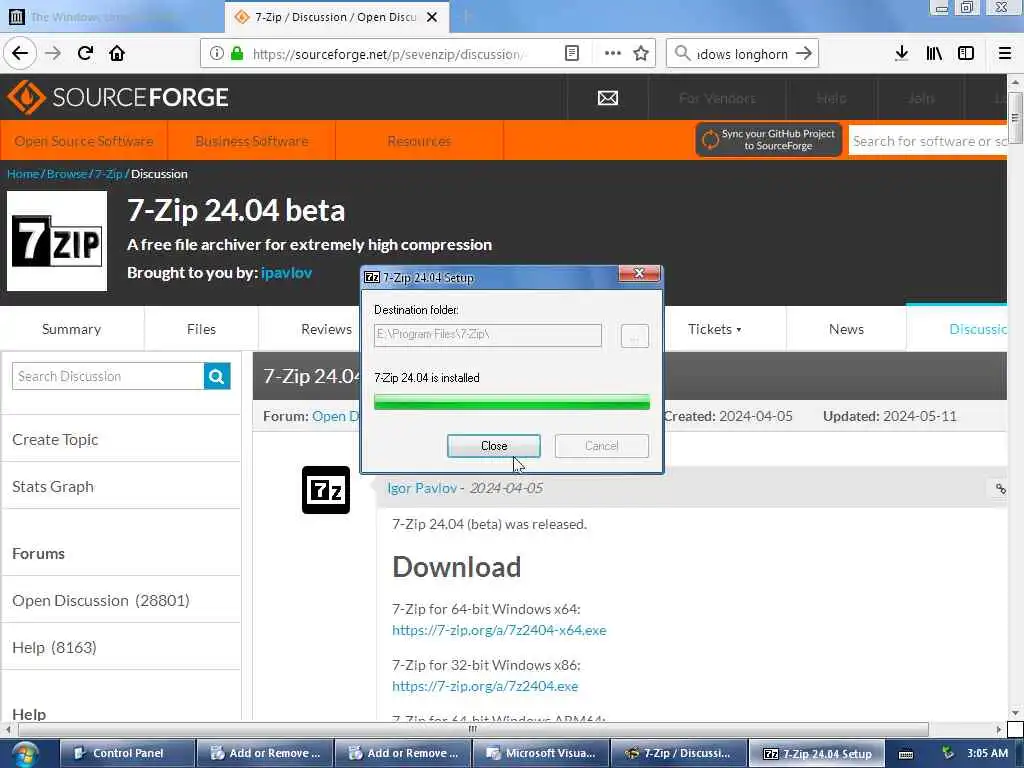Click the For Vendors header link
Viewport: 1024px width, 768px height.
click(717, 98)
